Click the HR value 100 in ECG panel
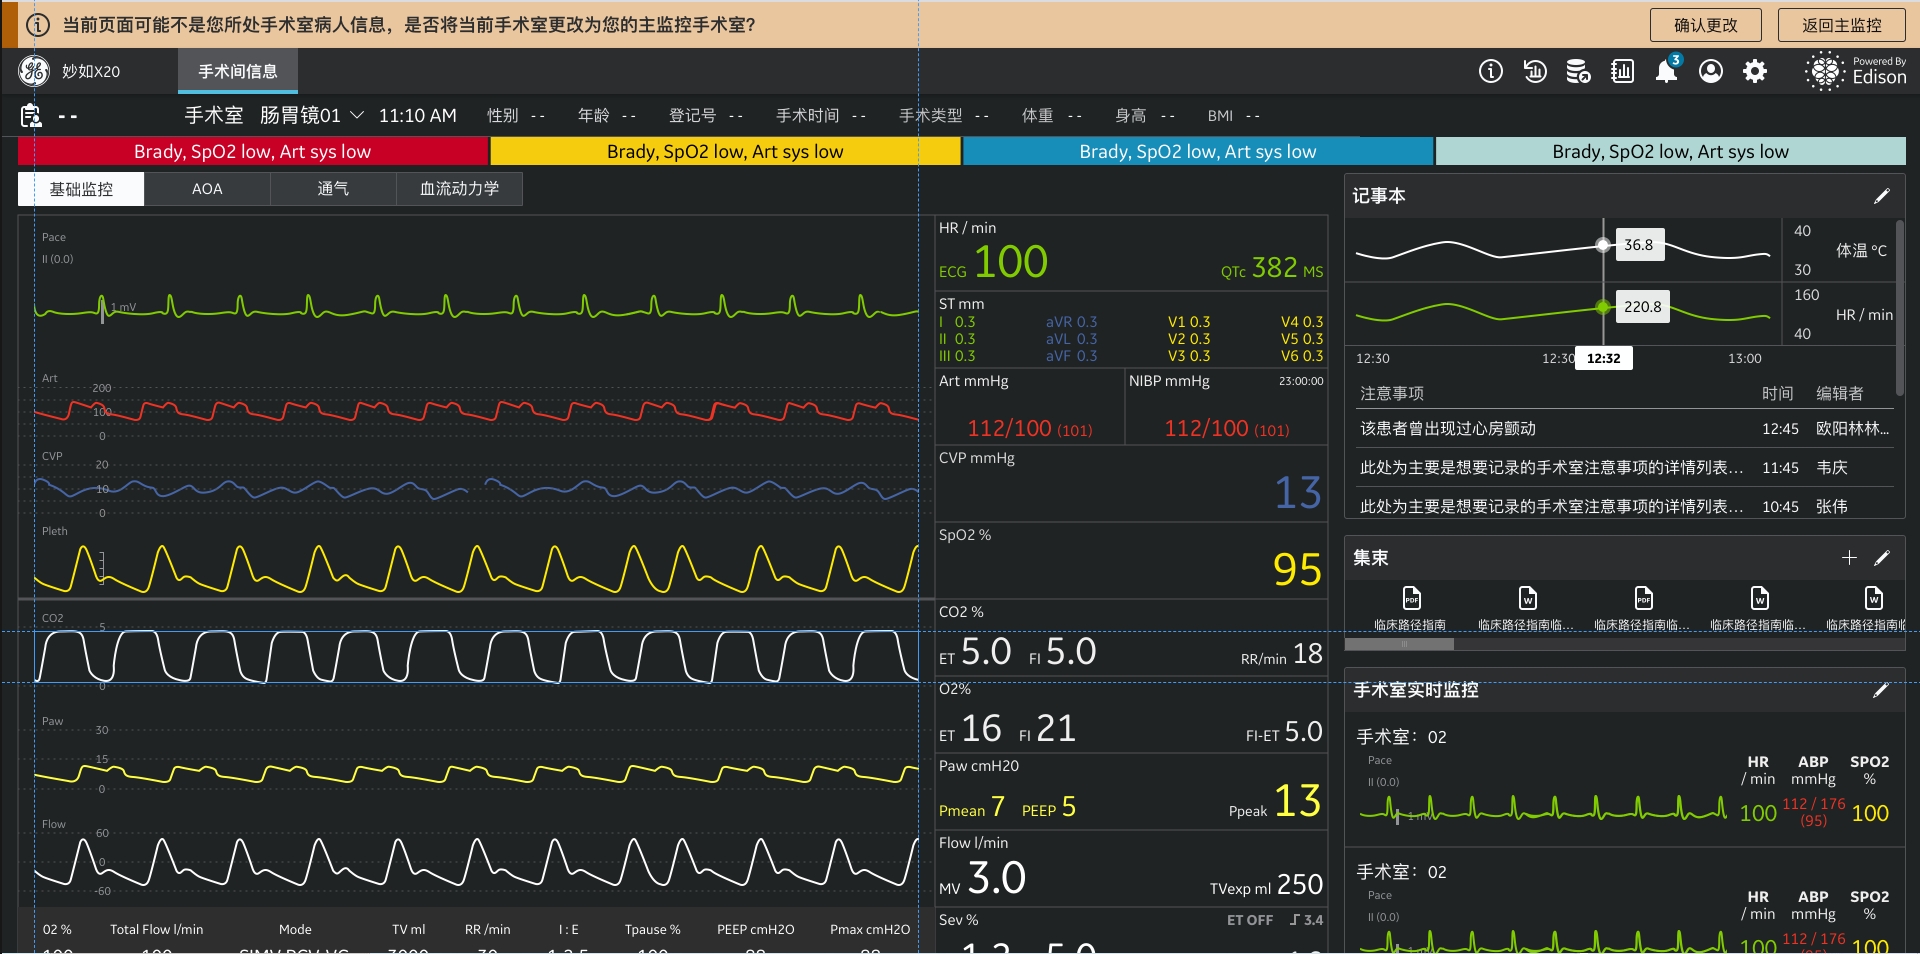Viewport: 1920px width, 954px height. coord(1011,262)
